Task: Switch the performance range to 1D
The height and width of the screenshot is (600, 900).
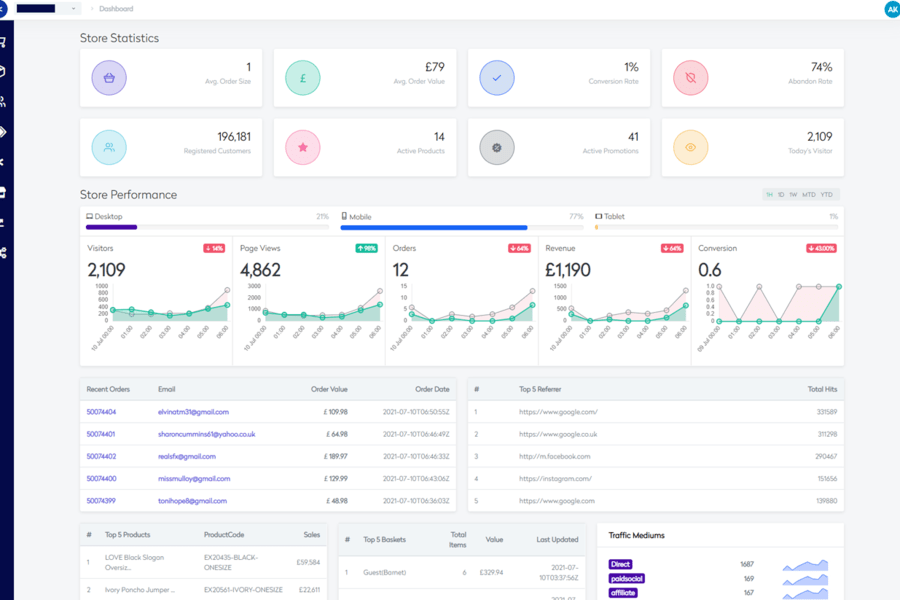Action: [781, 195]
